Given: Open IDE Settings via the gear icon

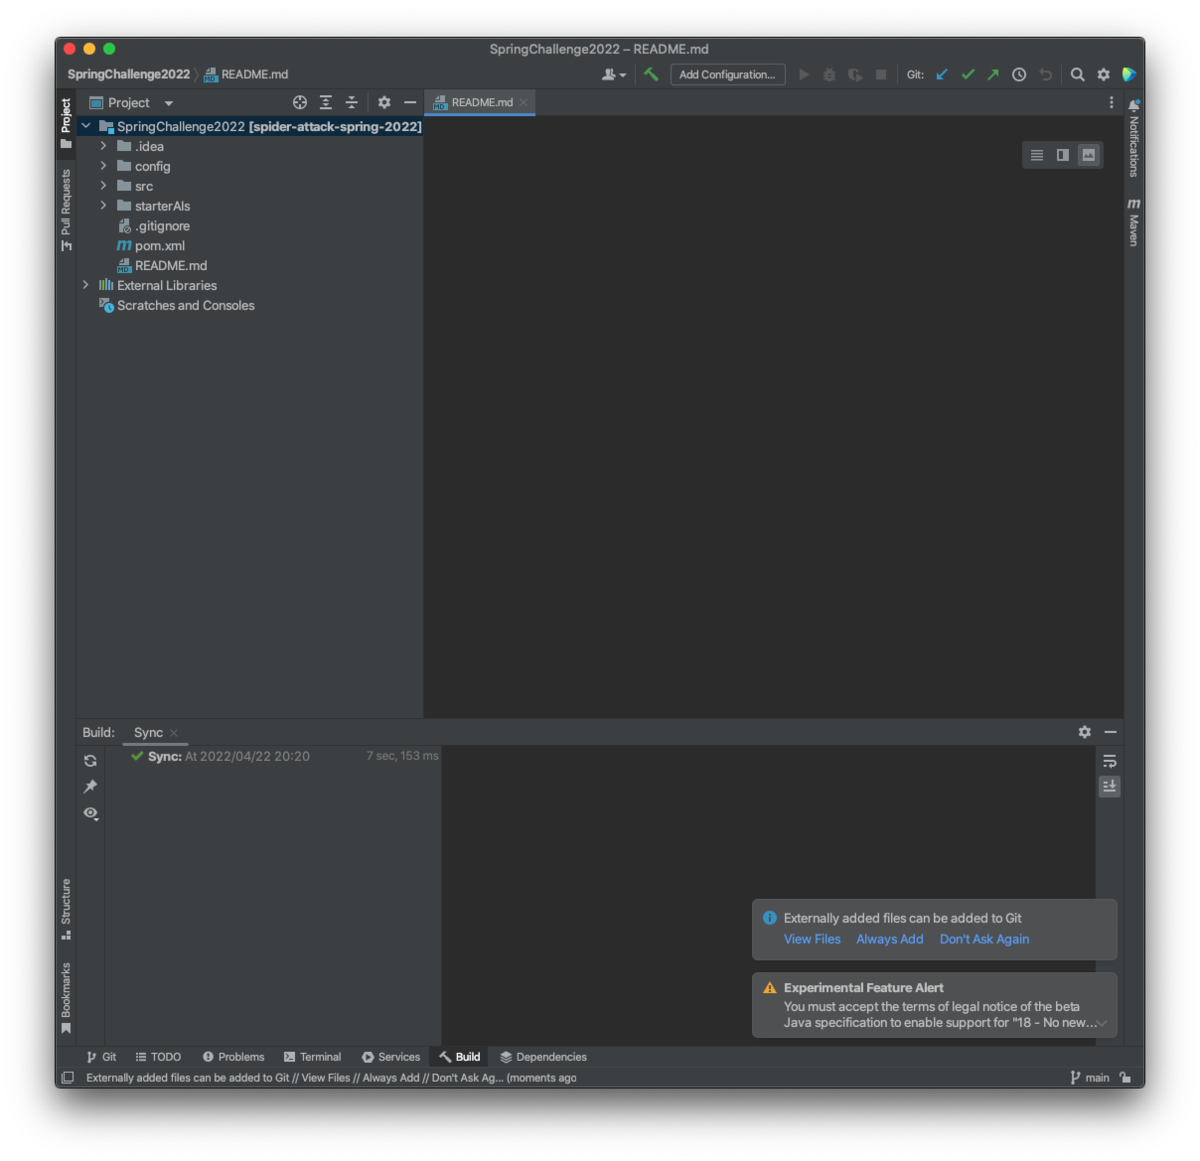Looking at the screenshot, I should point(1102,74).
